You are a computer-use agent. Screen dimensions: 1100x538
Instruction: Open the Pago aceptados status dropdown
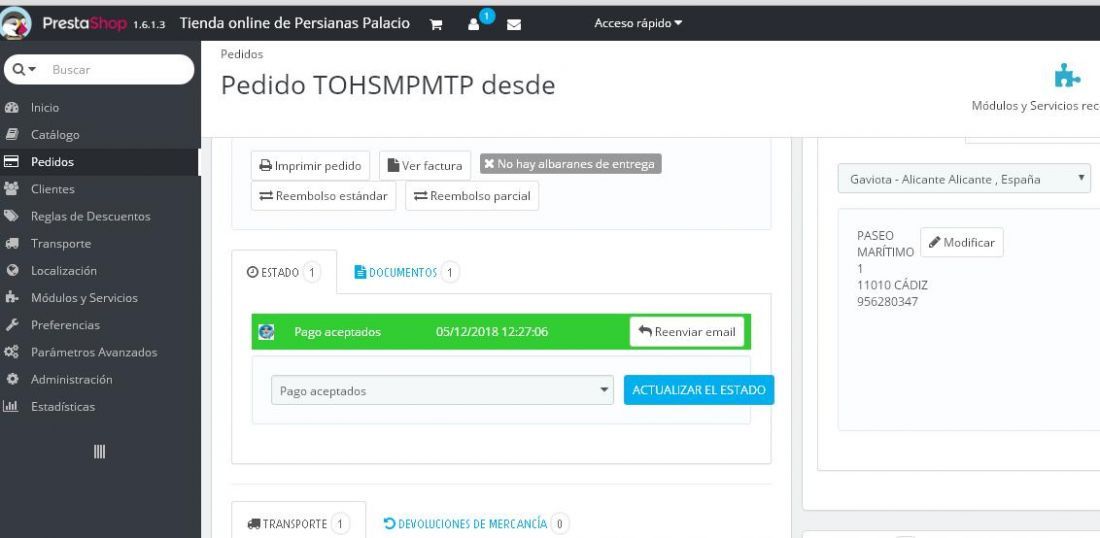point(442,391)
